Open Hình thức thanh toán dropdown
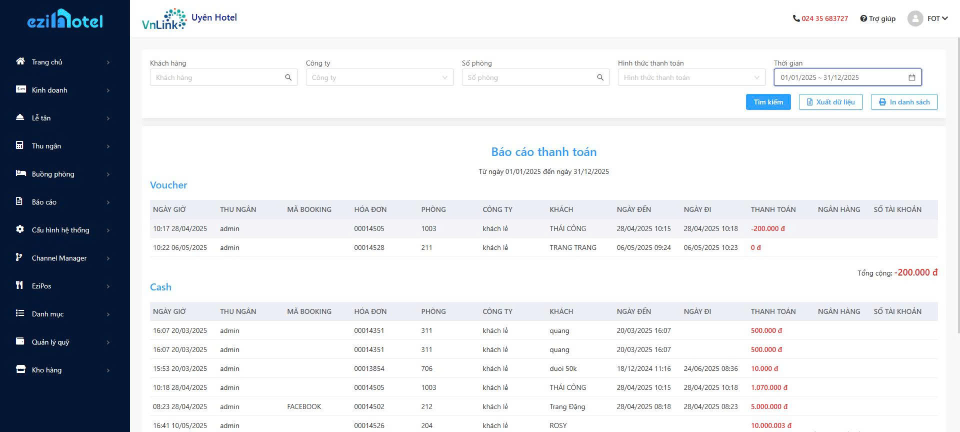This screenshot has width=960, height=432. pos(691,77)
